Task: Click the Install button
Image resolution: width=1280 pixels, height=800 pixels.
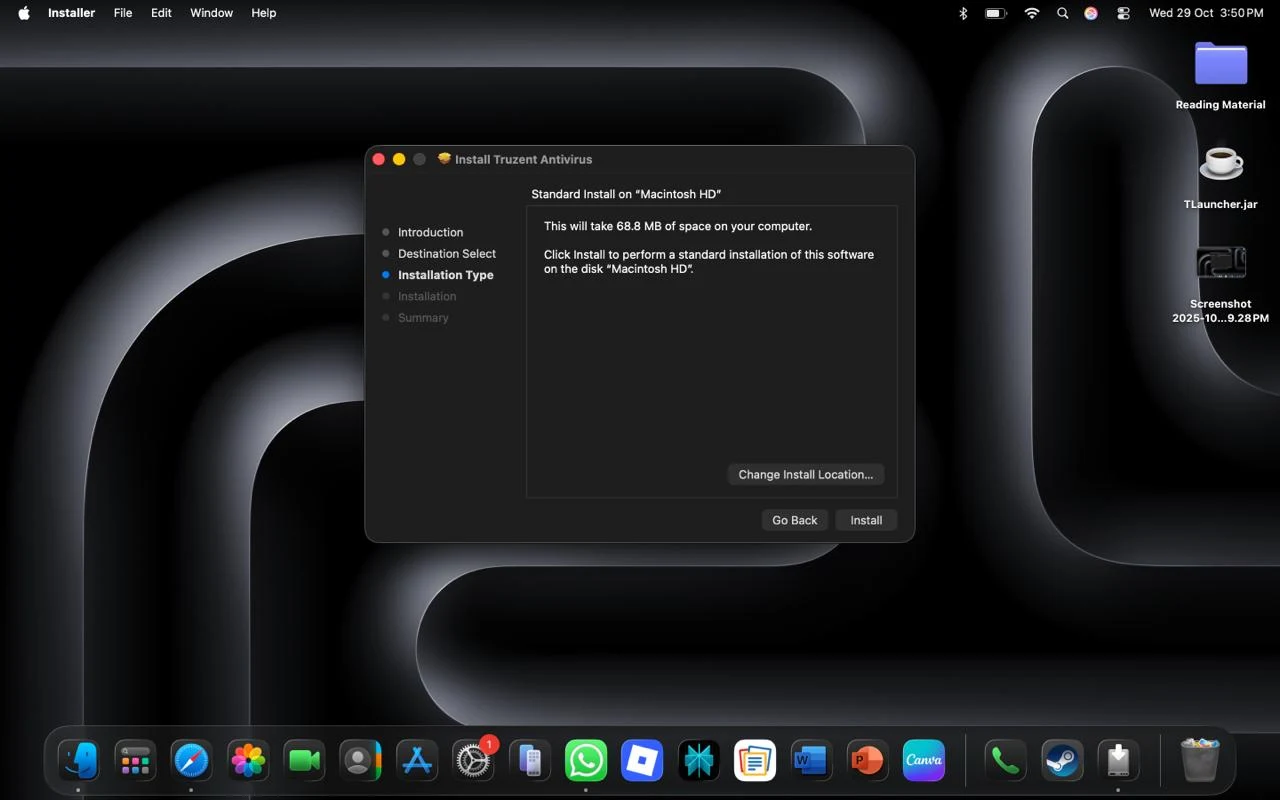Action: [866, 520]
